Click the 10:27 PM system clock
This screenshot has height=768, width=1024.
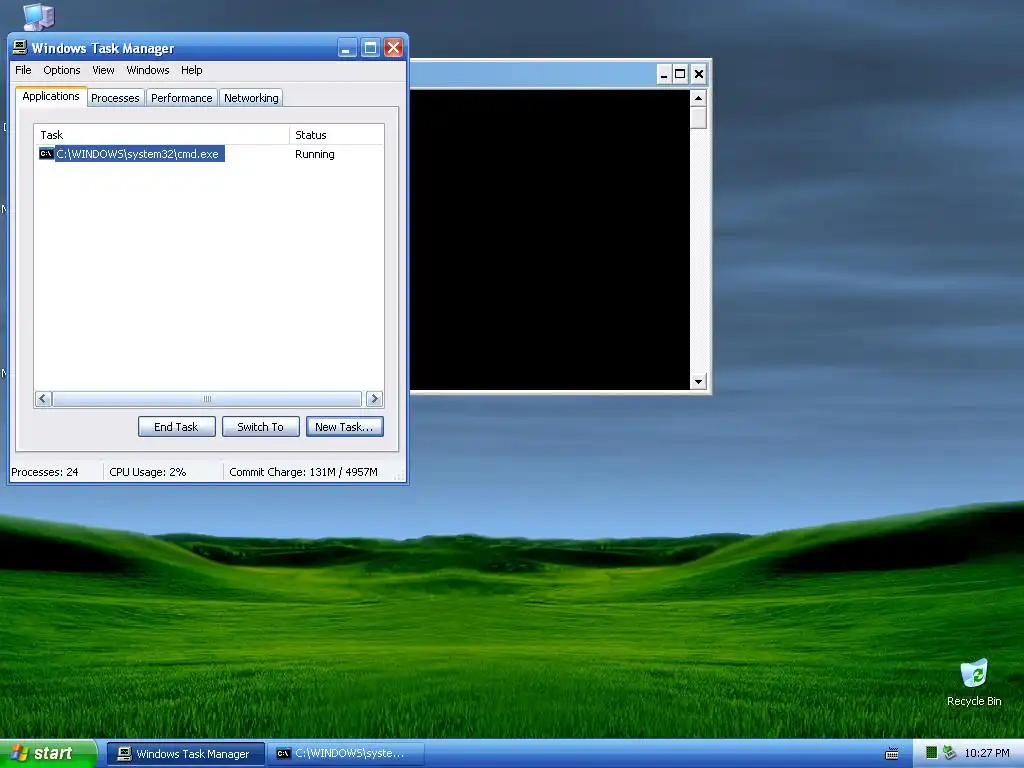(987, 754)
